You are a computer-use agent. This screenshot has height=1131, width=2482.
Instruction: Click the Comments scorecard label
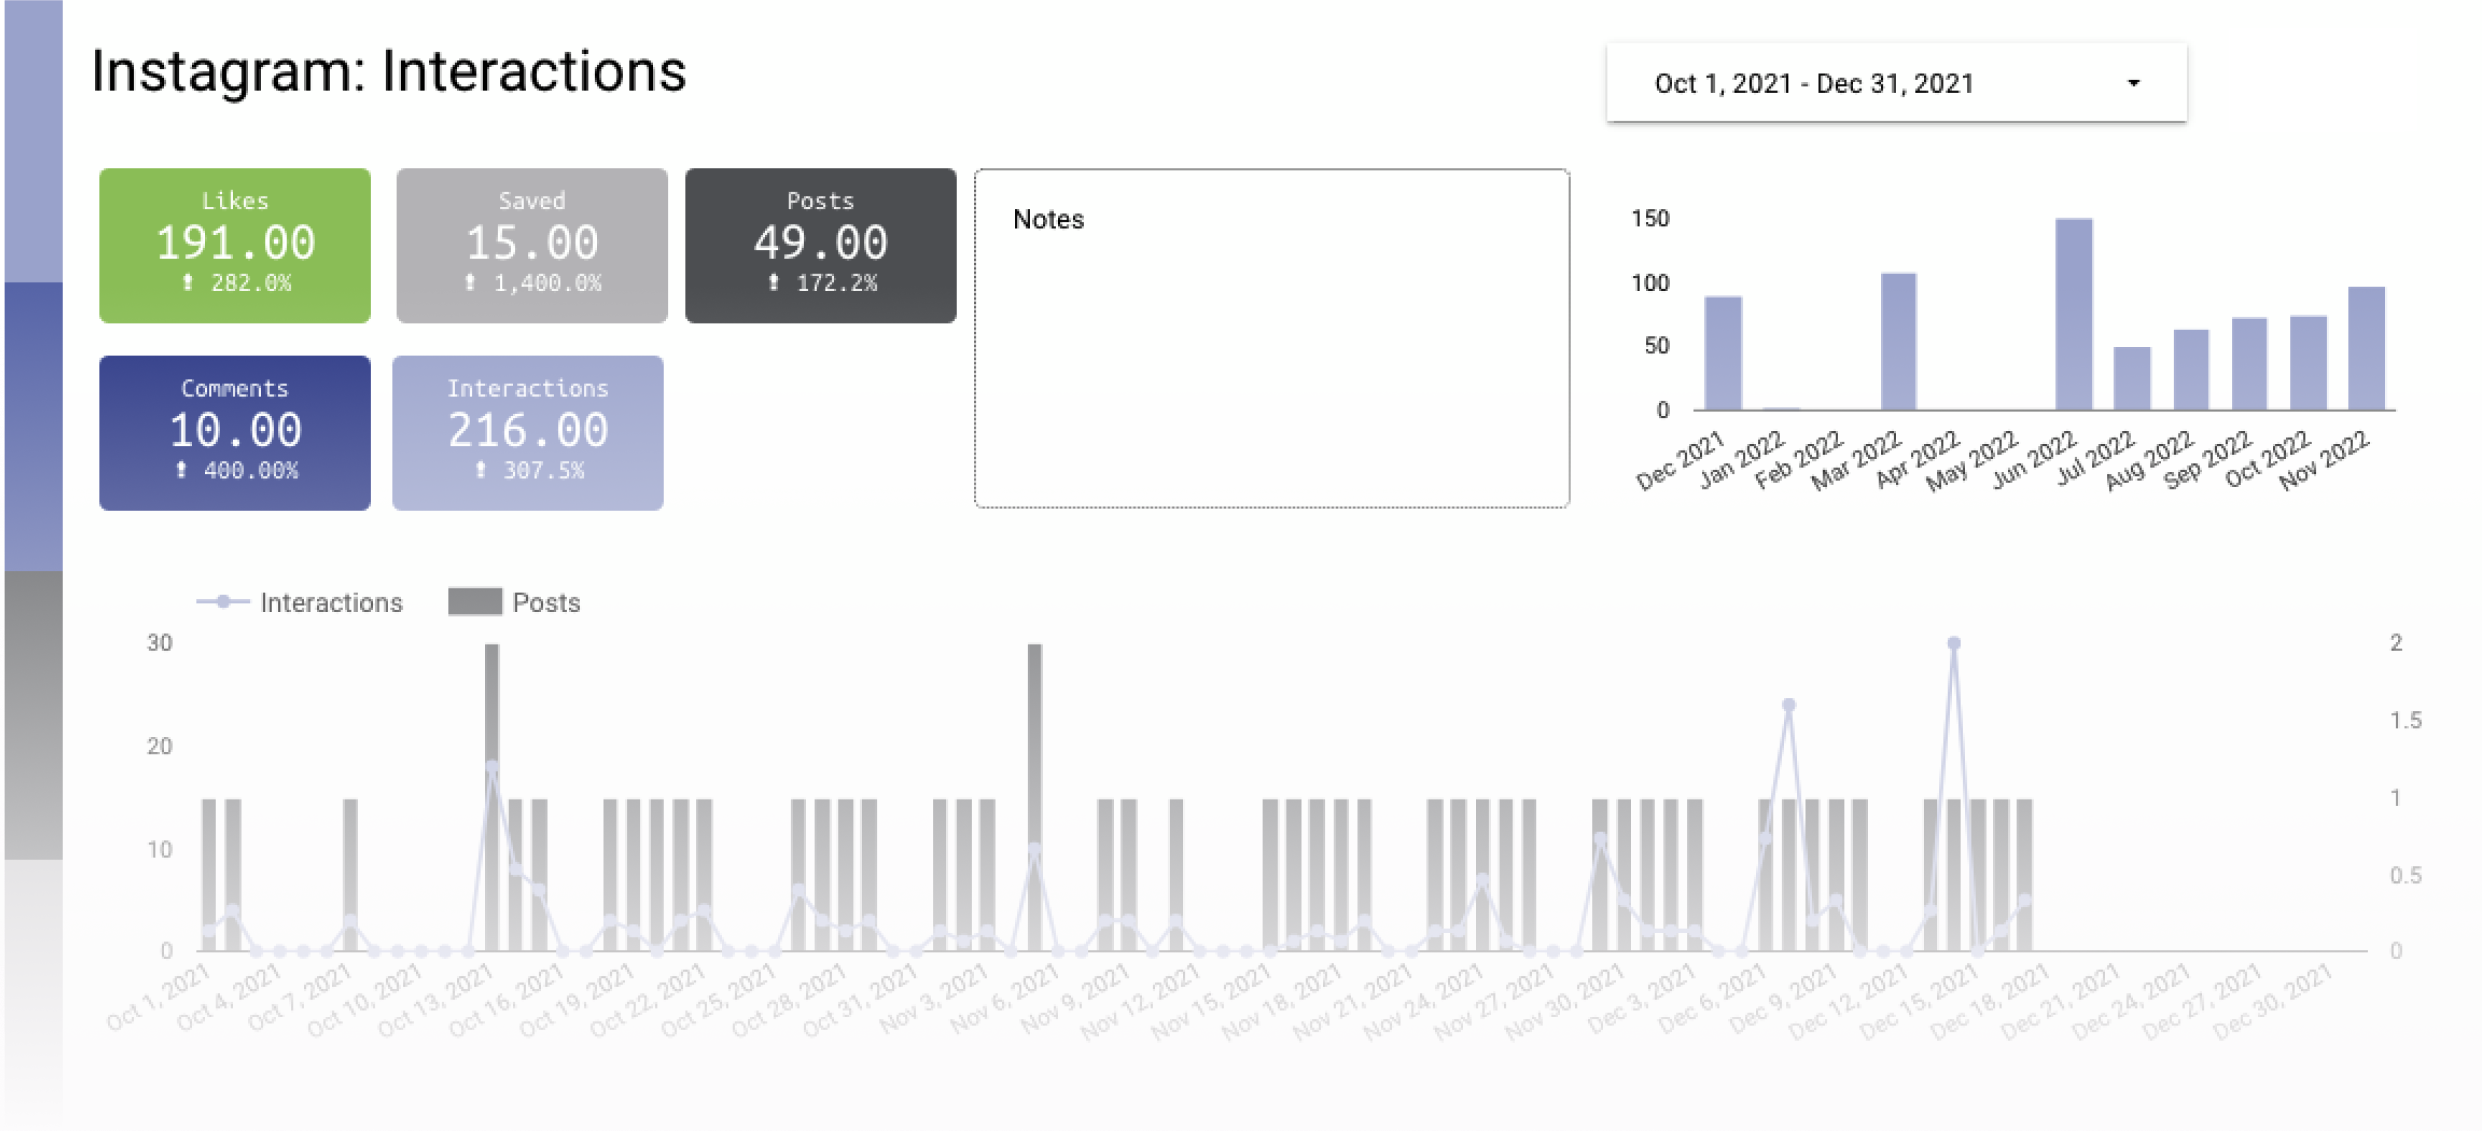click(234, 388)
